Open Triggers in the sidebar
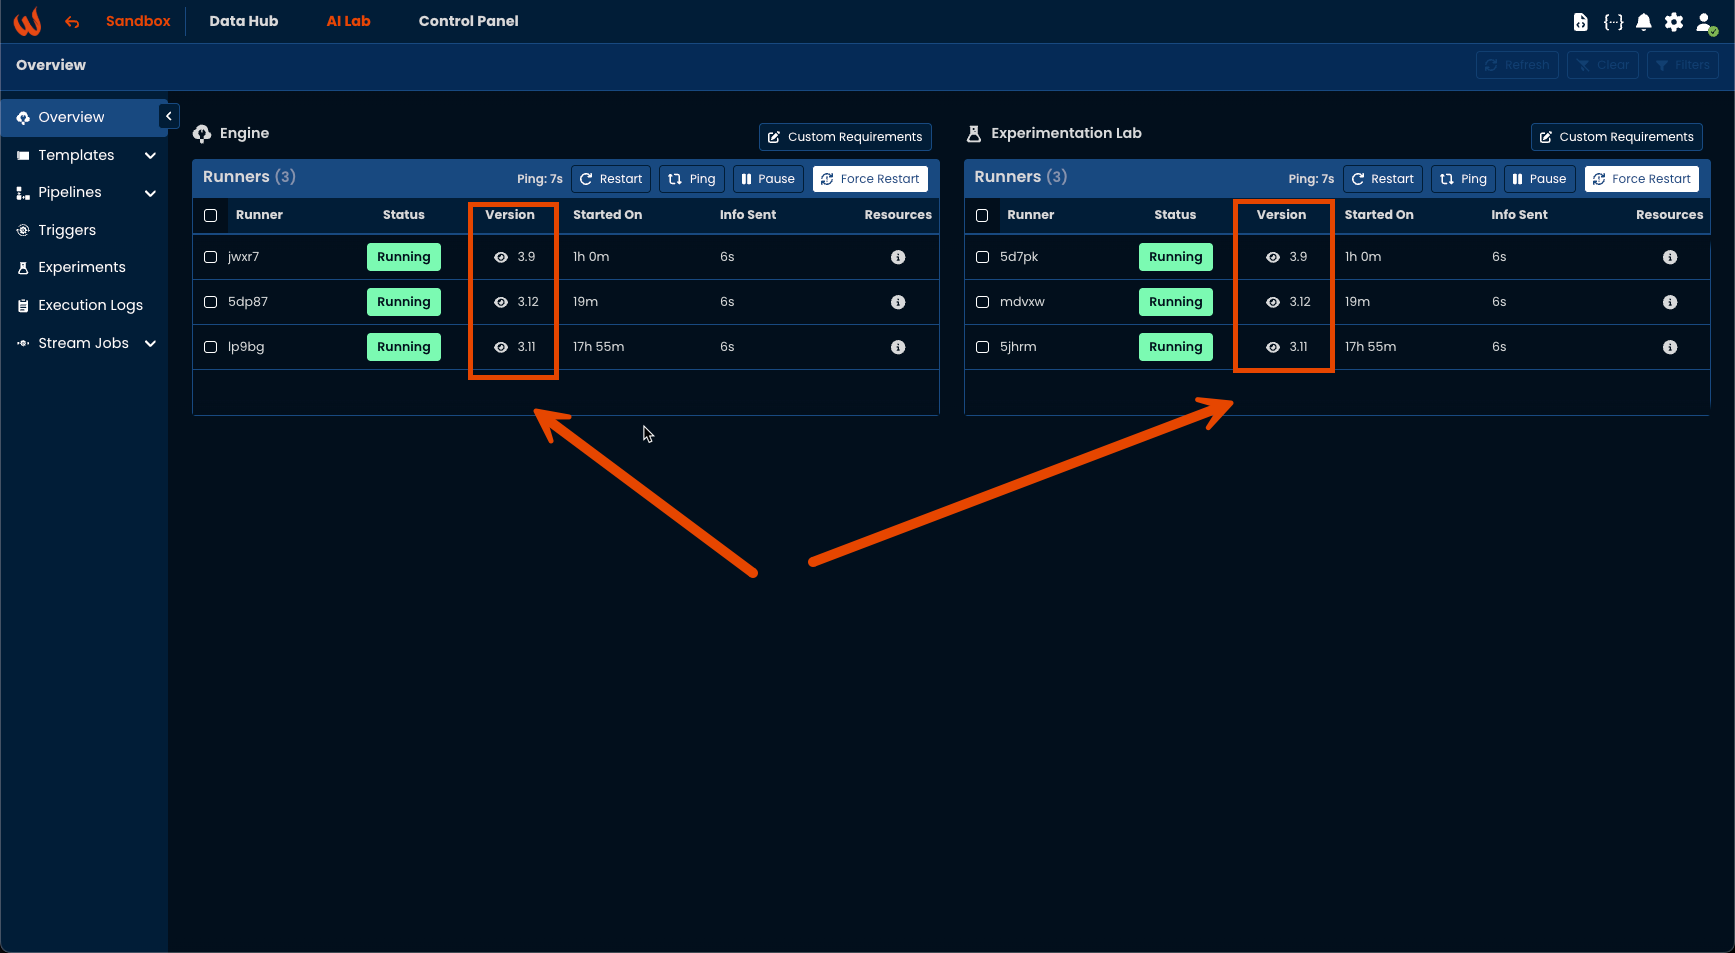 [x=67, y=230]
